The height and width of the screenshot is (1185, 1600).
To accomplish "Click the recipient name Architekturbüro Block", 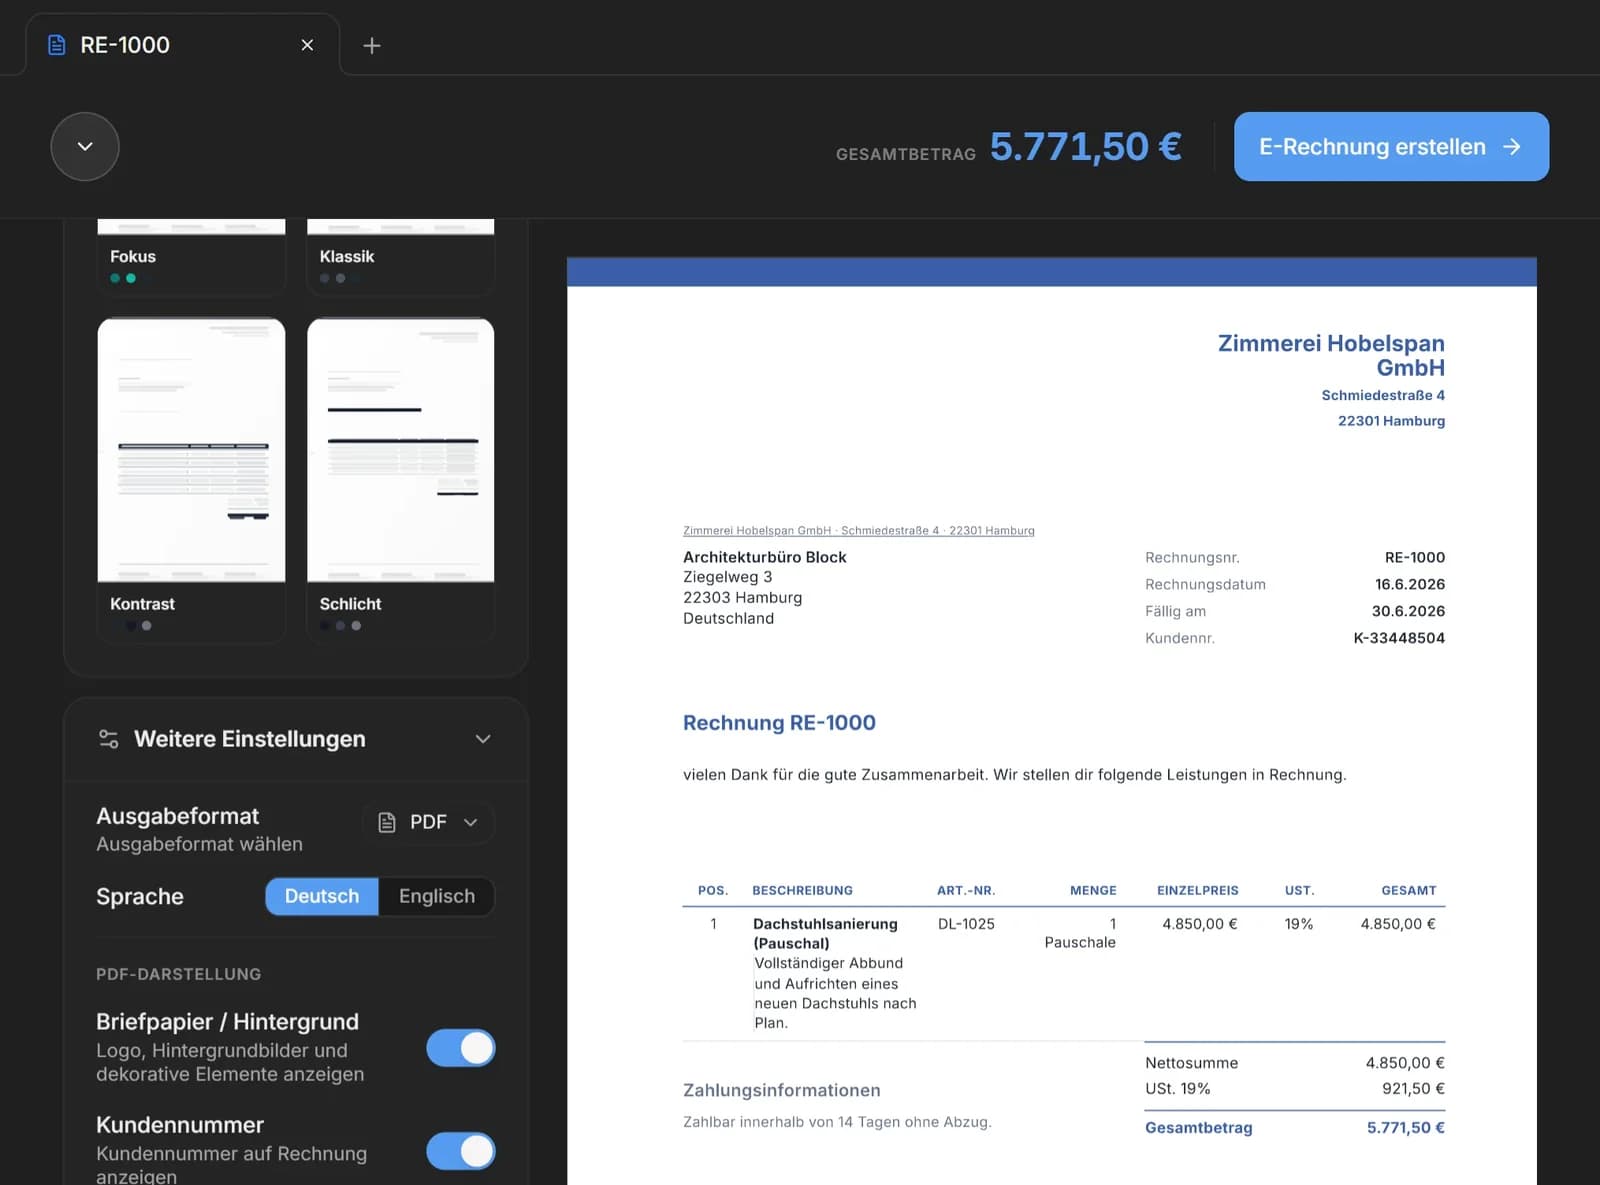I will 764,557.
